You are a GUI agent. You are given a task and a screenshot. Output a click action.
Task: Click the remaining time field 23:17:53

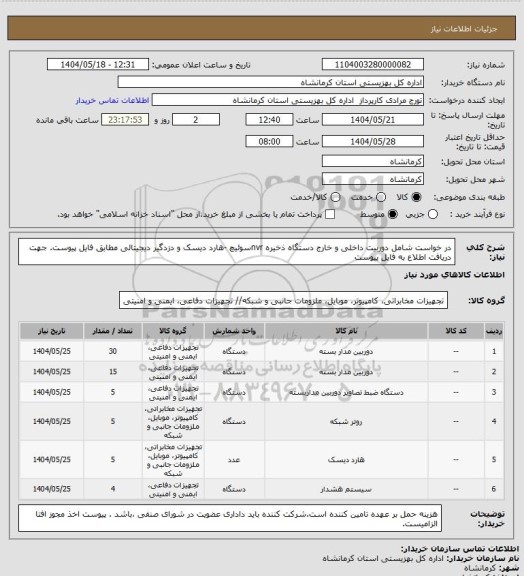pyautogui.click(x=125, y=120)
